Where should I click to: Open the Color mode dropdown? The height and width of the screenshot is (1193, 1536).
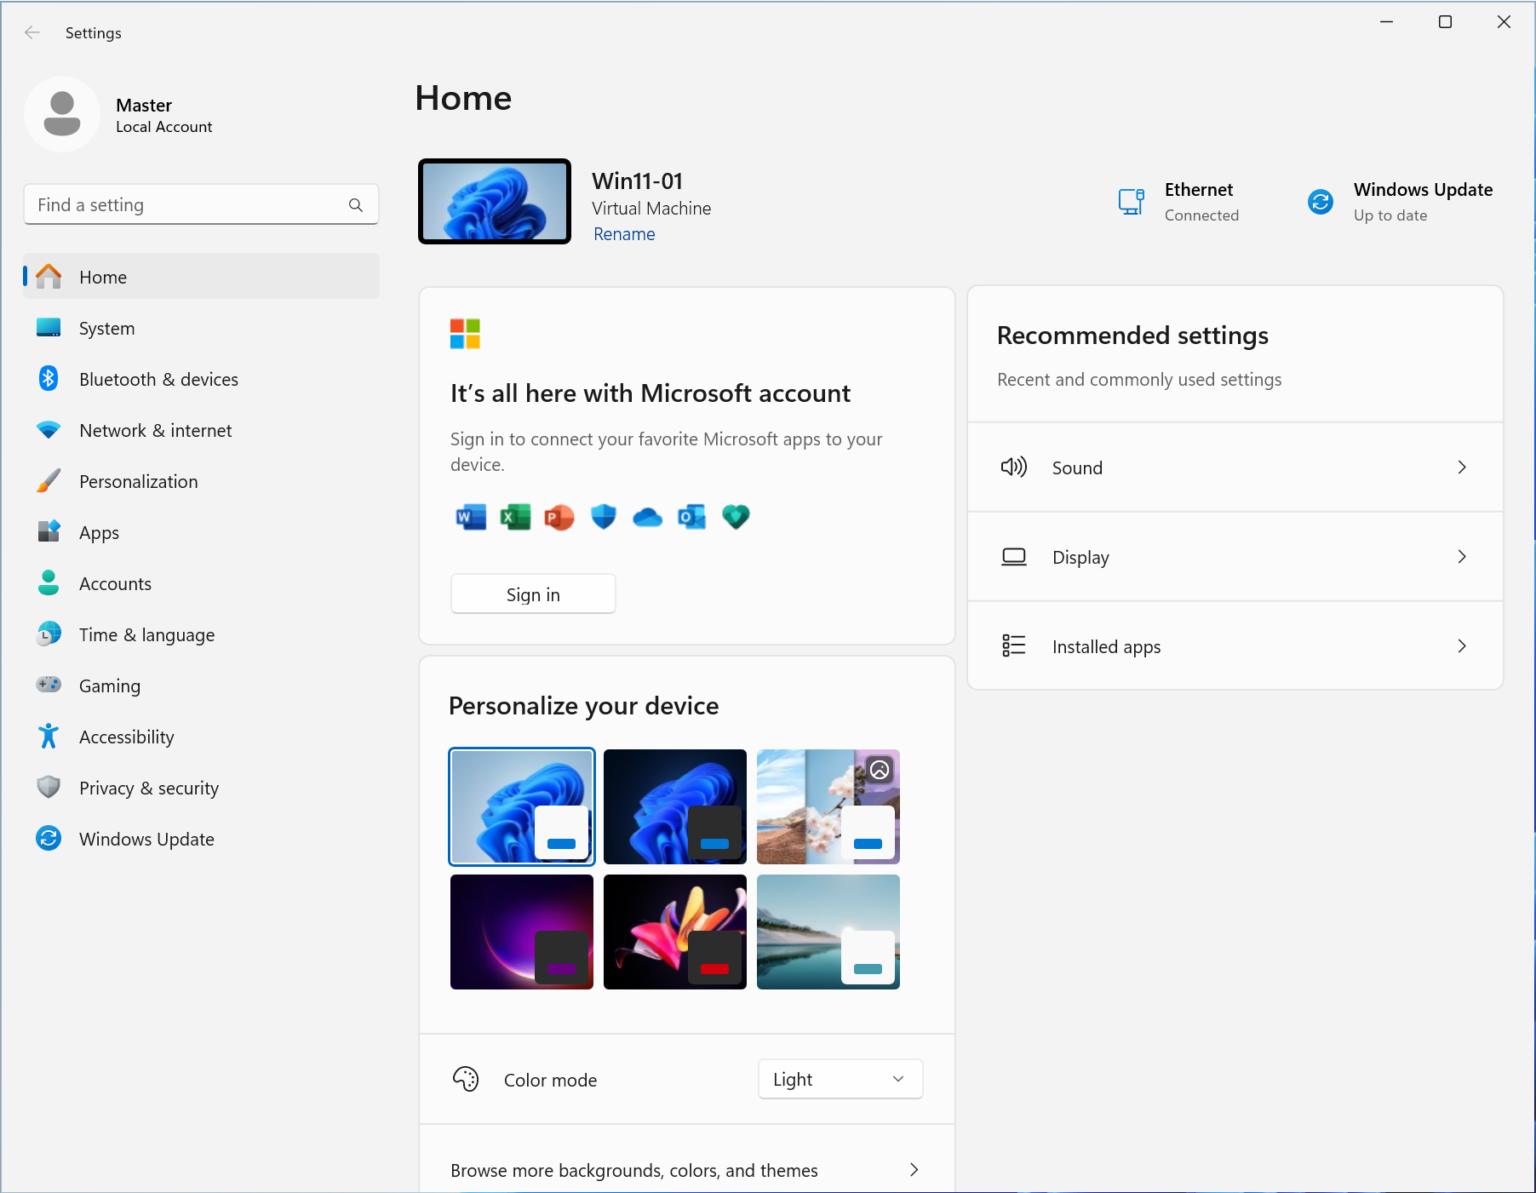(x=839, y=1078)
